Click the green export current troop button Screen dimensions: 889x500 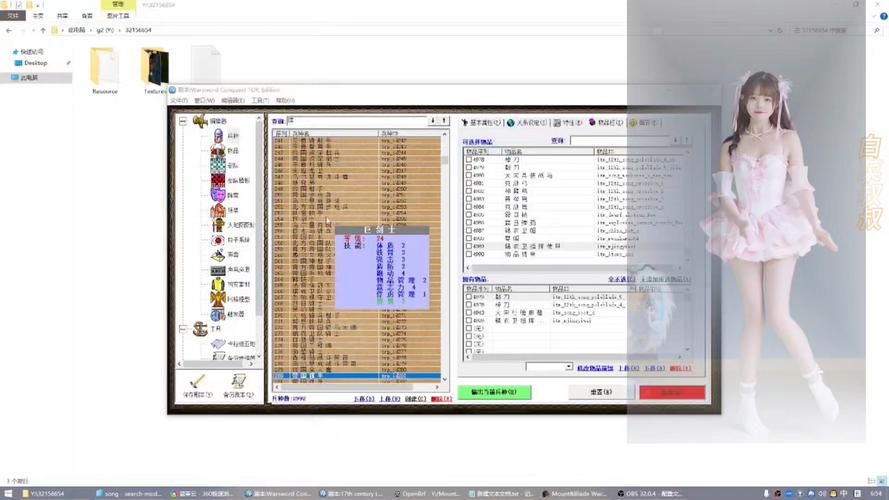click(494, 392)
